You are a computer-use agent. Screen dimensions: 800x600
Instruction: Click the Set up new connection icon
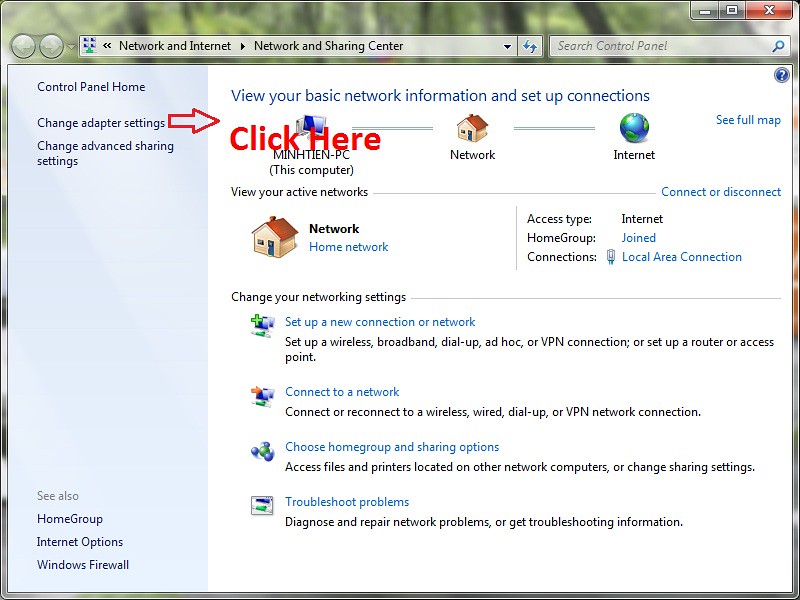262,325
